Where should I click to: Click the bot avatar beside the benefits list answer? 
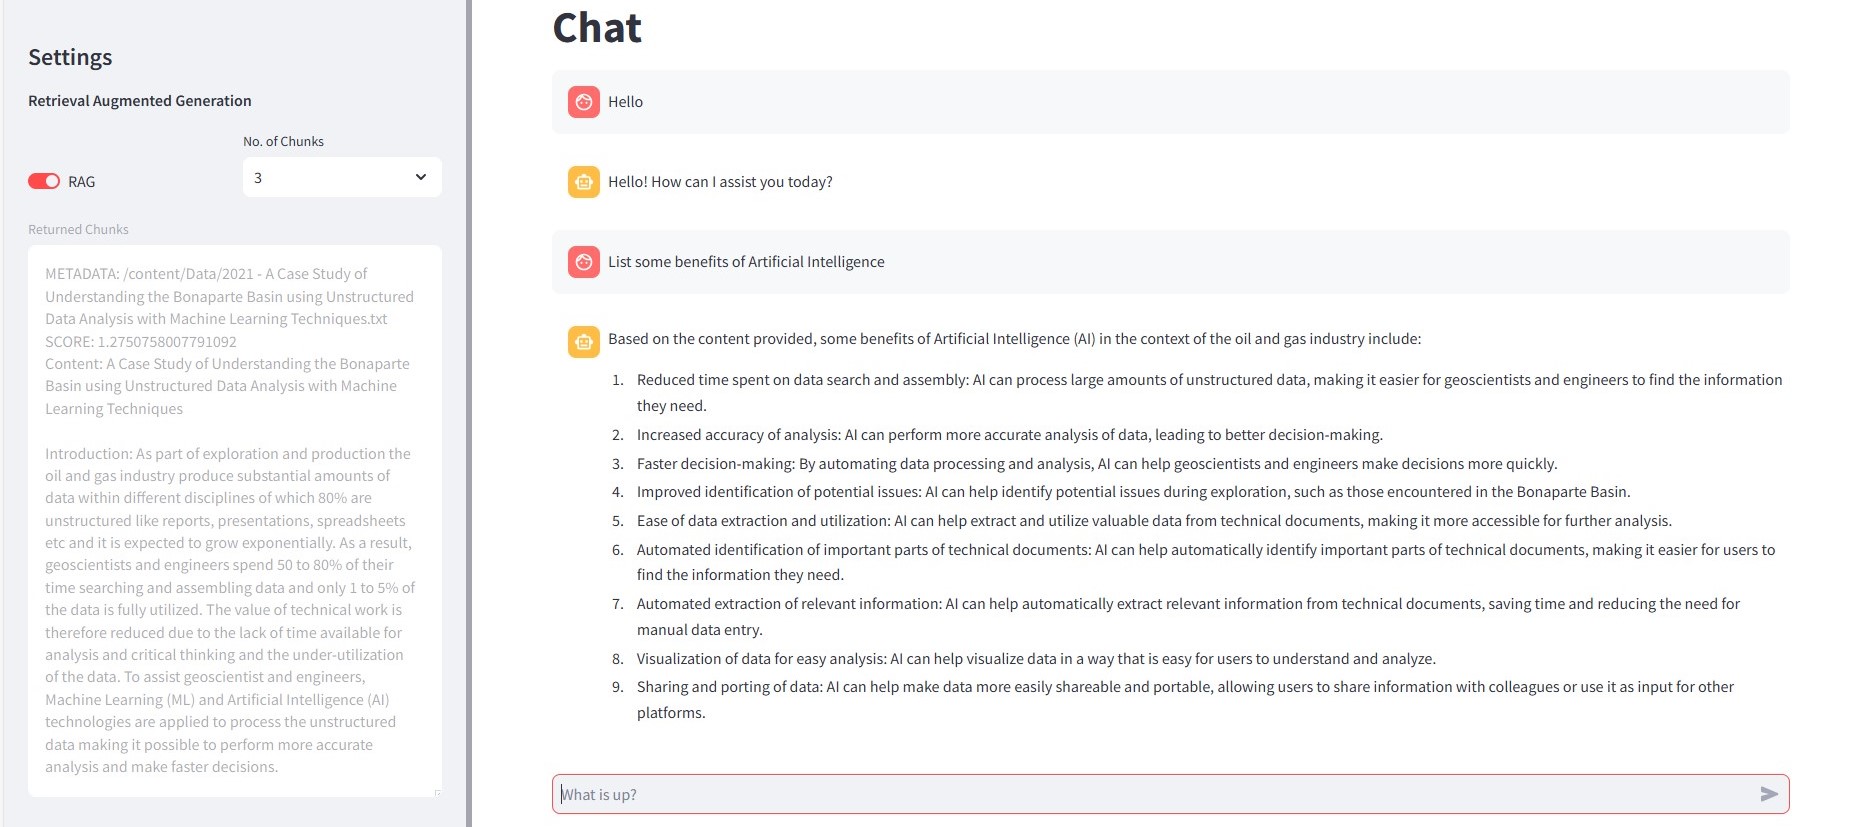coord(584,341)
